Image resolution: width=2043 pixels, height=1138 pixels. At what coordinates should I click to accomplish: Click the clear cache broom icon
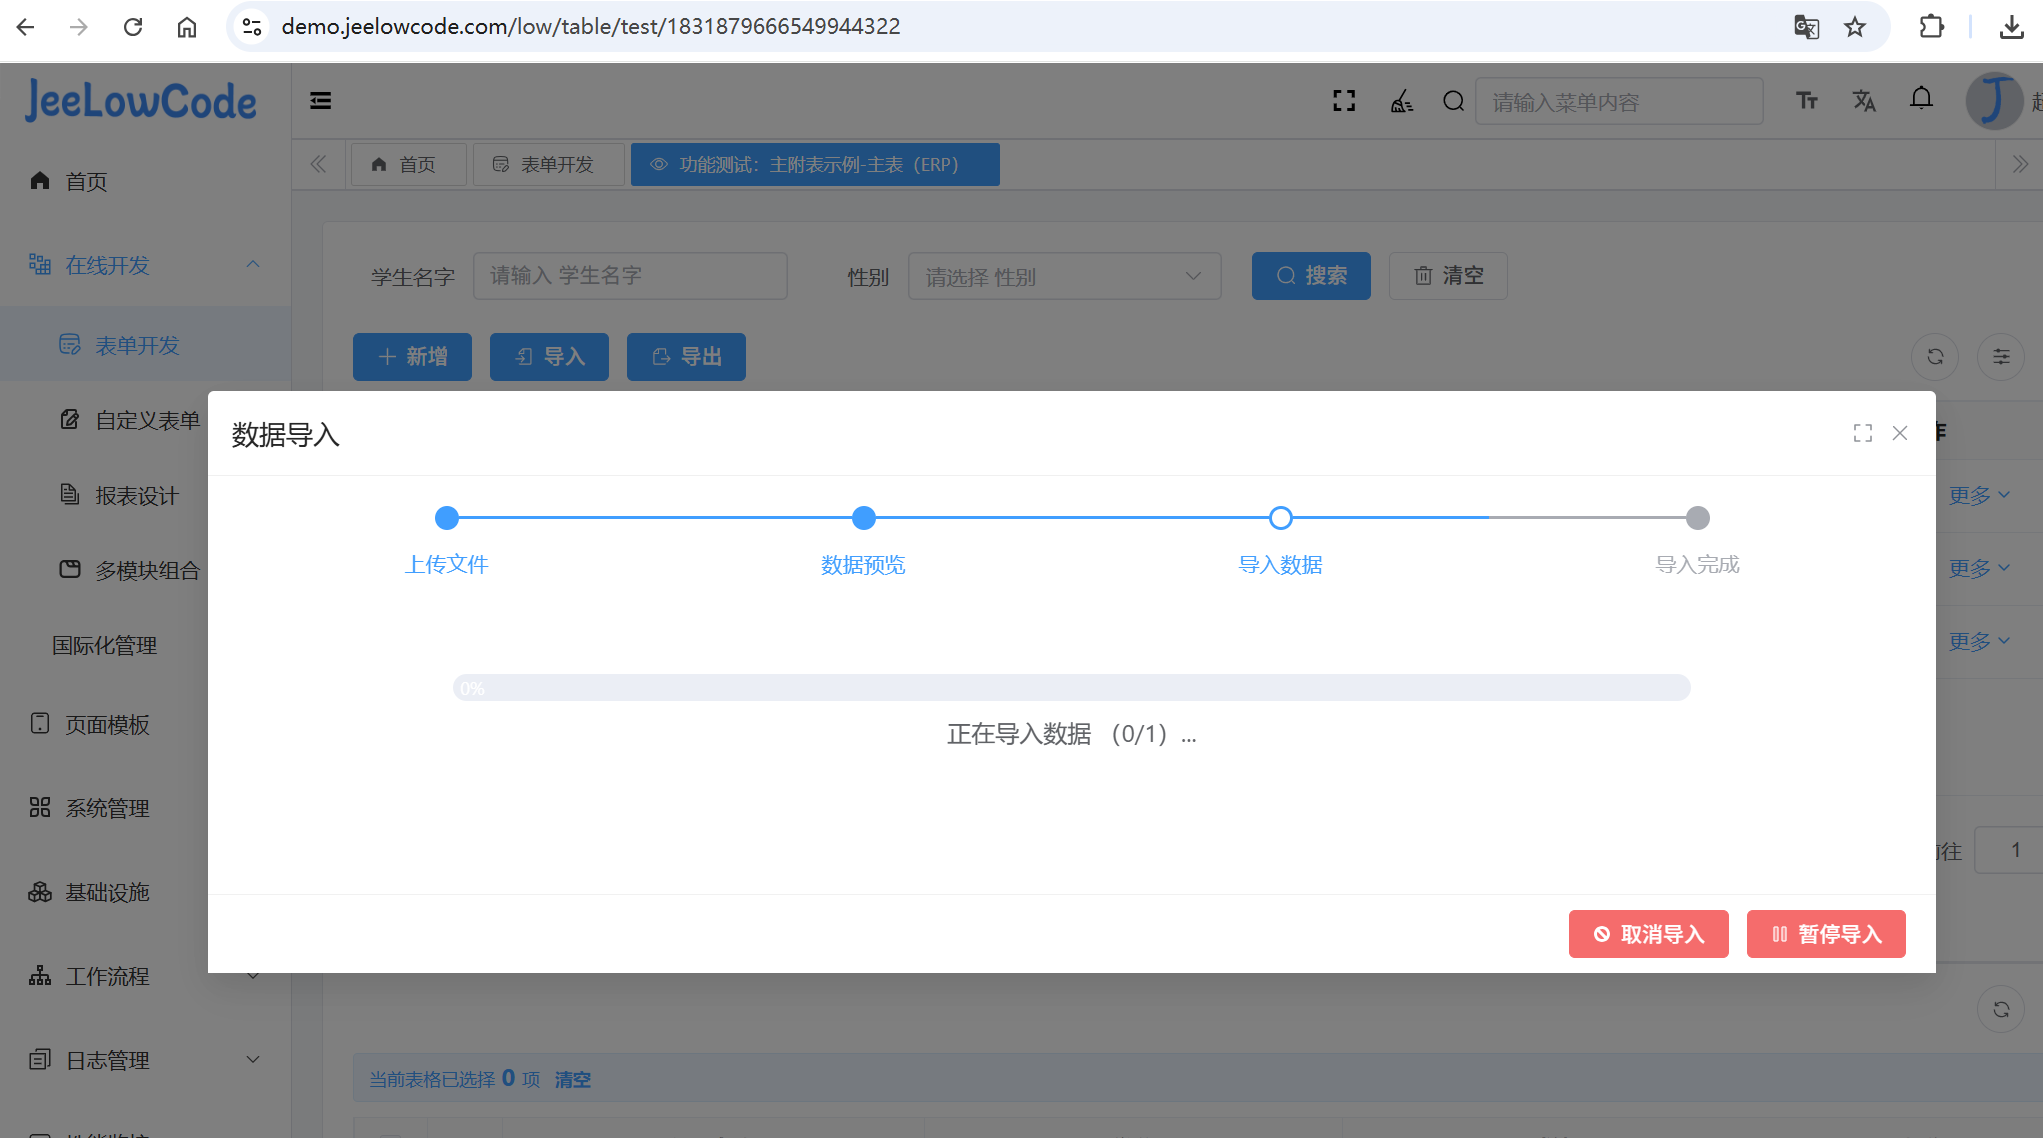[1401, 101]
